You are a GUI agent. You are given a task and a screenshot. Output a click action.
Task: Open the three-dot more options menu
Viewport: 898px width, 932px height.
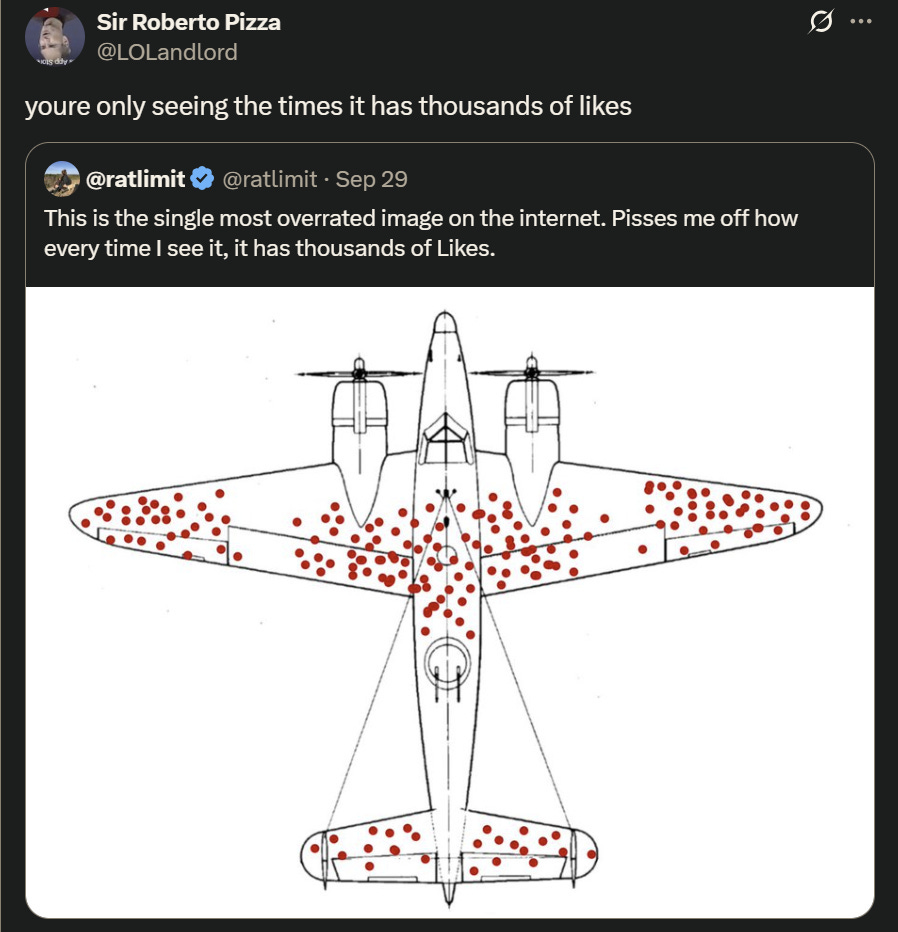tap(860, 22)
